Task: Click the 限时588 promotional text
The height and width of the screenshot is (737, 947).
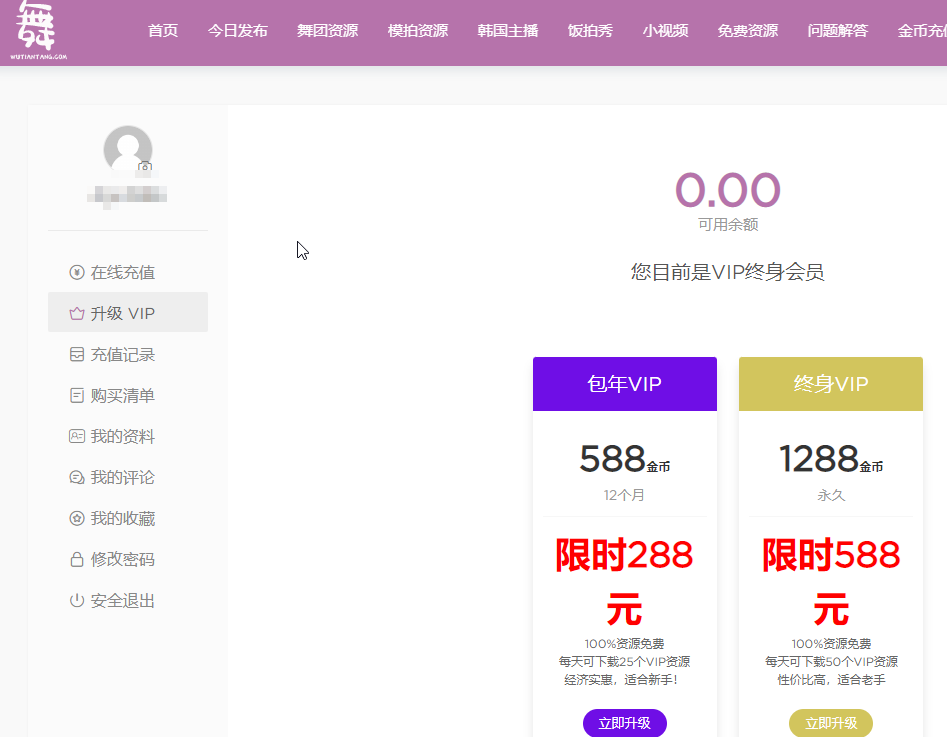Action: click(x=830, y=555)
